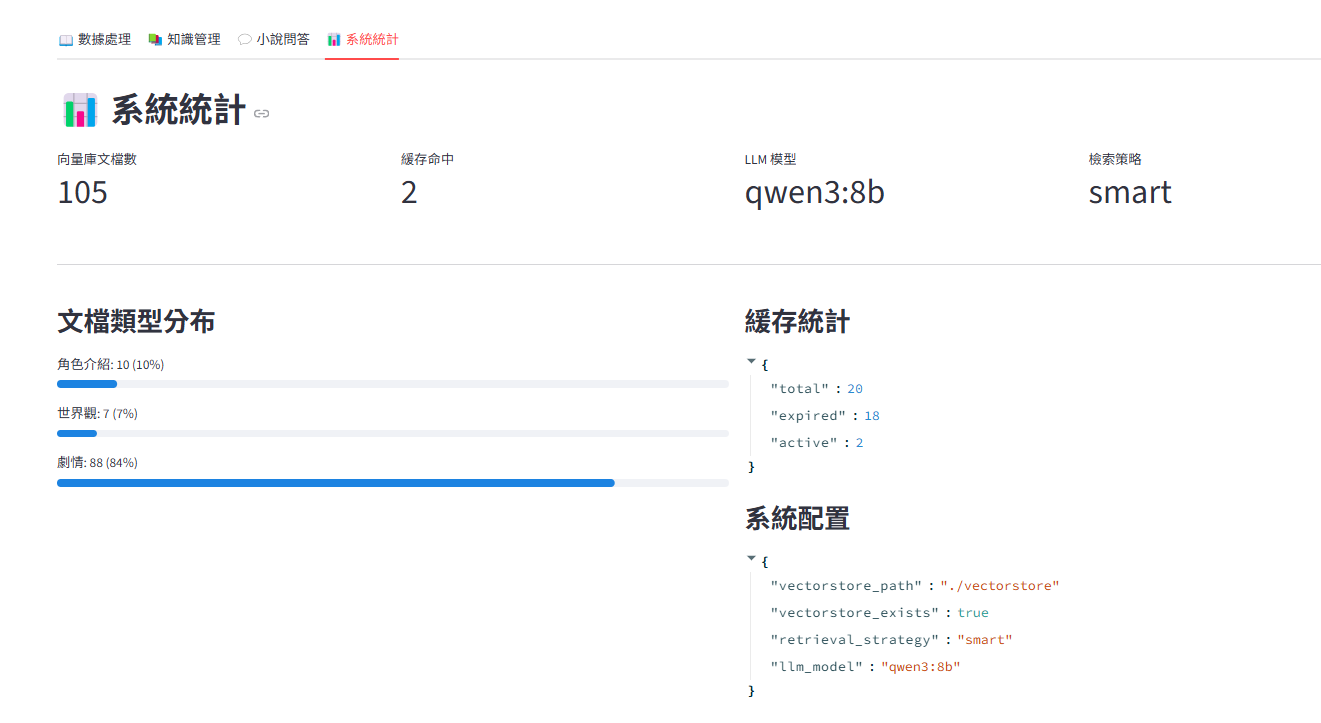Image resolution: width=1321 pixels, height=723 pixels.
Task: Click the large chart icon in page heading
Action: tap(80, 110)
